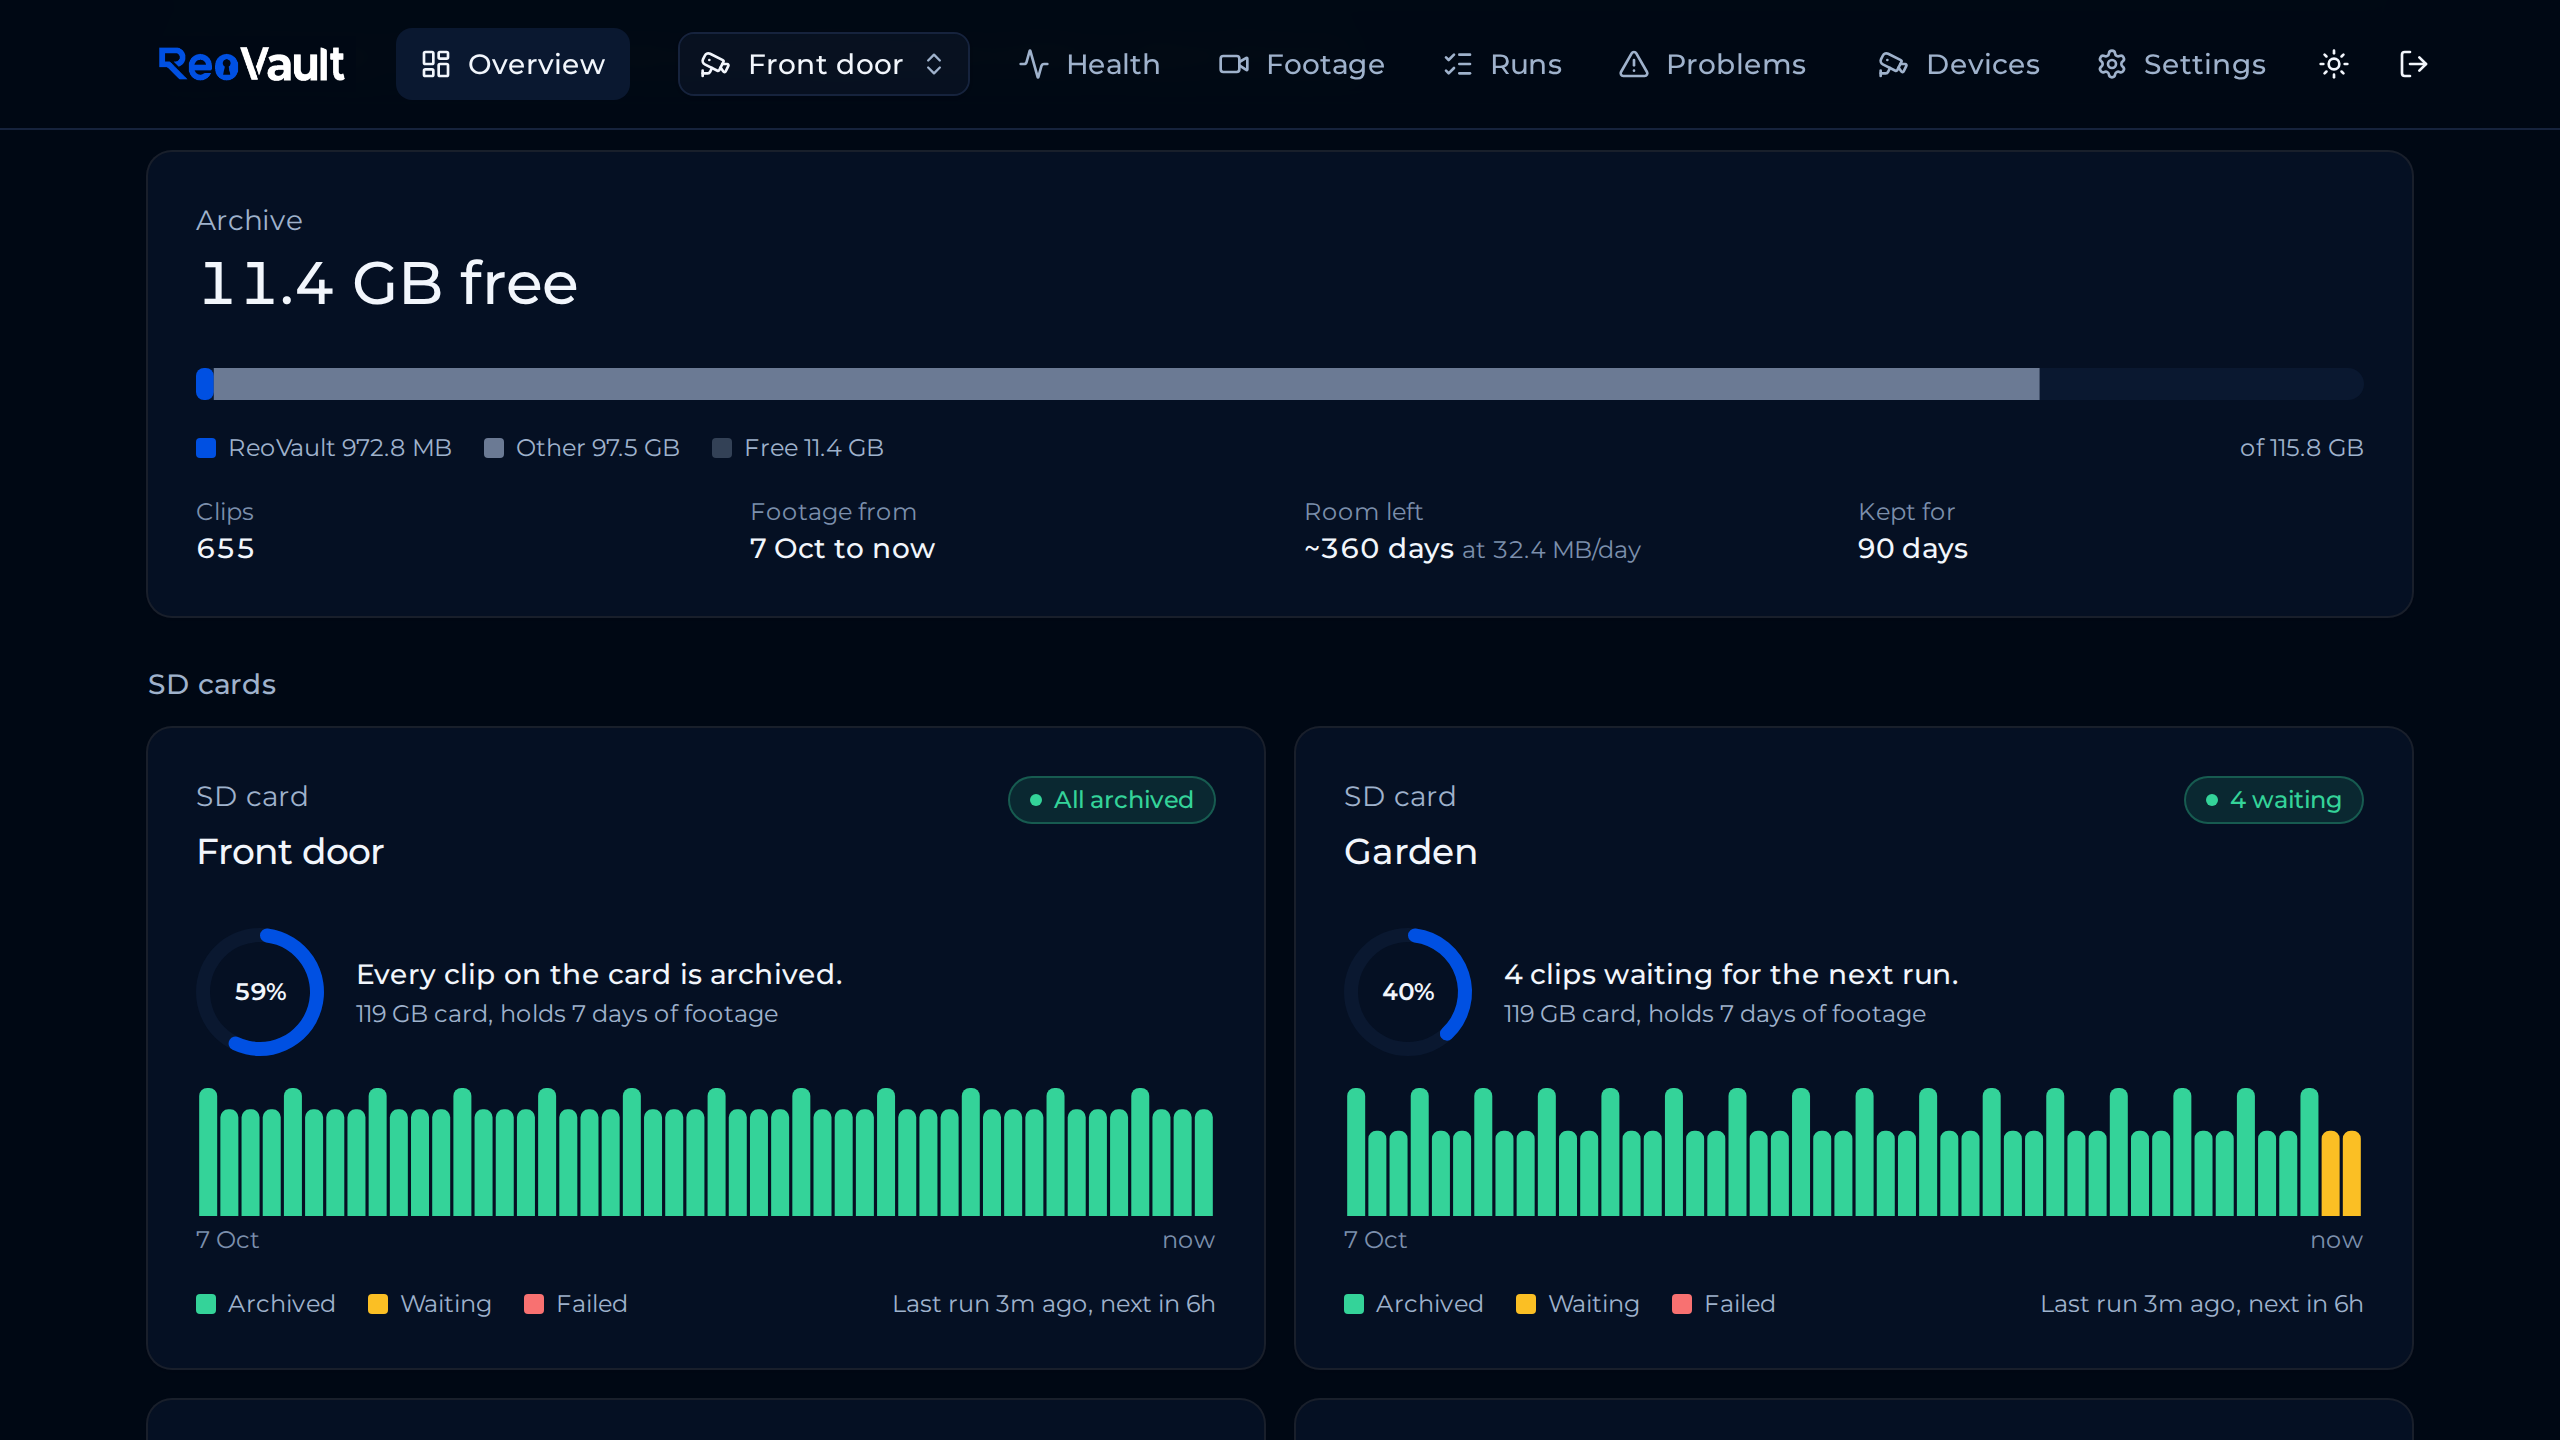Open the Problems page
Image resolution: width=2560 pixels, height=1440 pixels.
(1712, 64)
